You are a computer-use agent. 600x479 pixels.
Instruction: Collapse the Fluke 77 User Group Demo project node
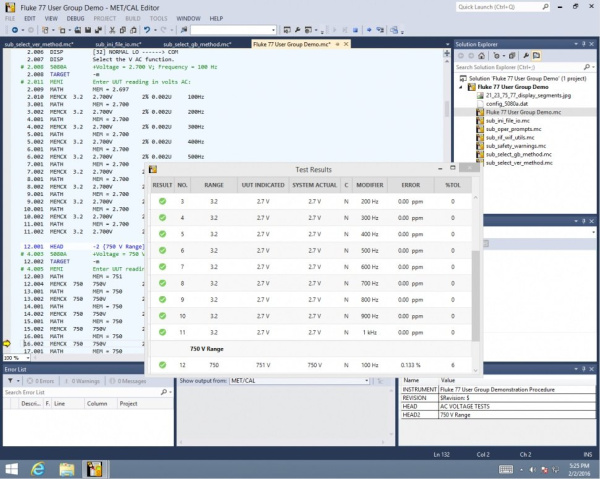point(462,87)
